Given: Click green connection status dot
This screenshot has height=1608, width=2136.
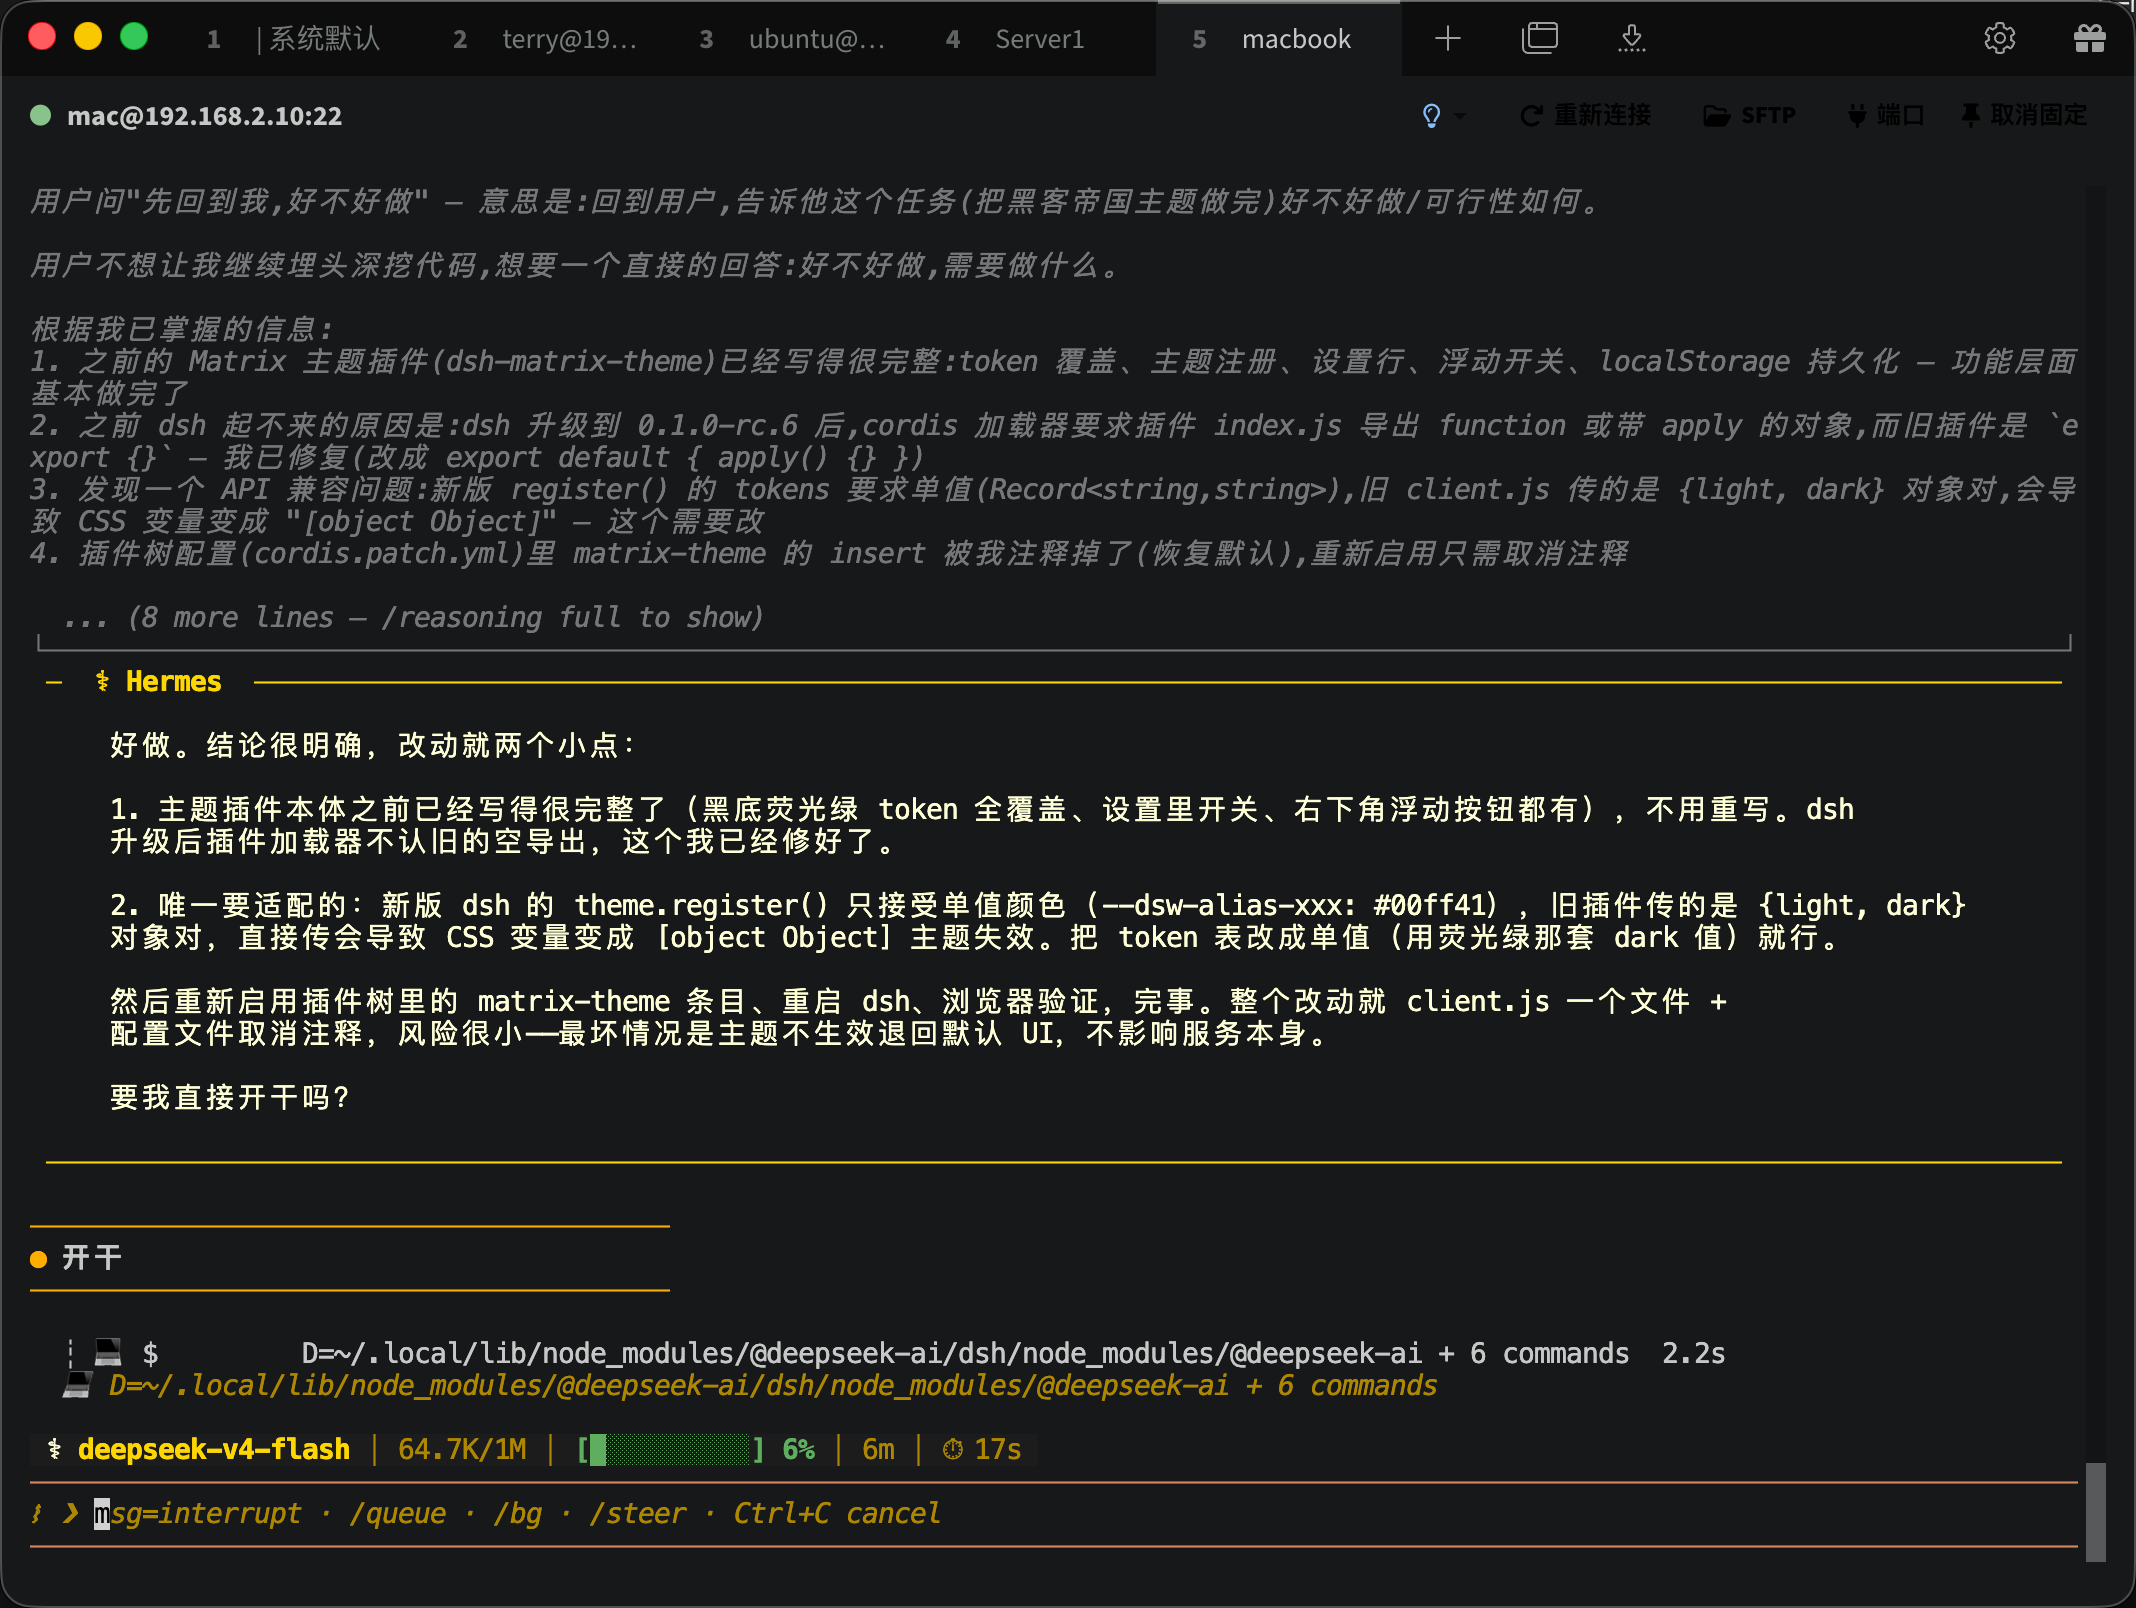Looking at the screenshot, I should 41,116.
